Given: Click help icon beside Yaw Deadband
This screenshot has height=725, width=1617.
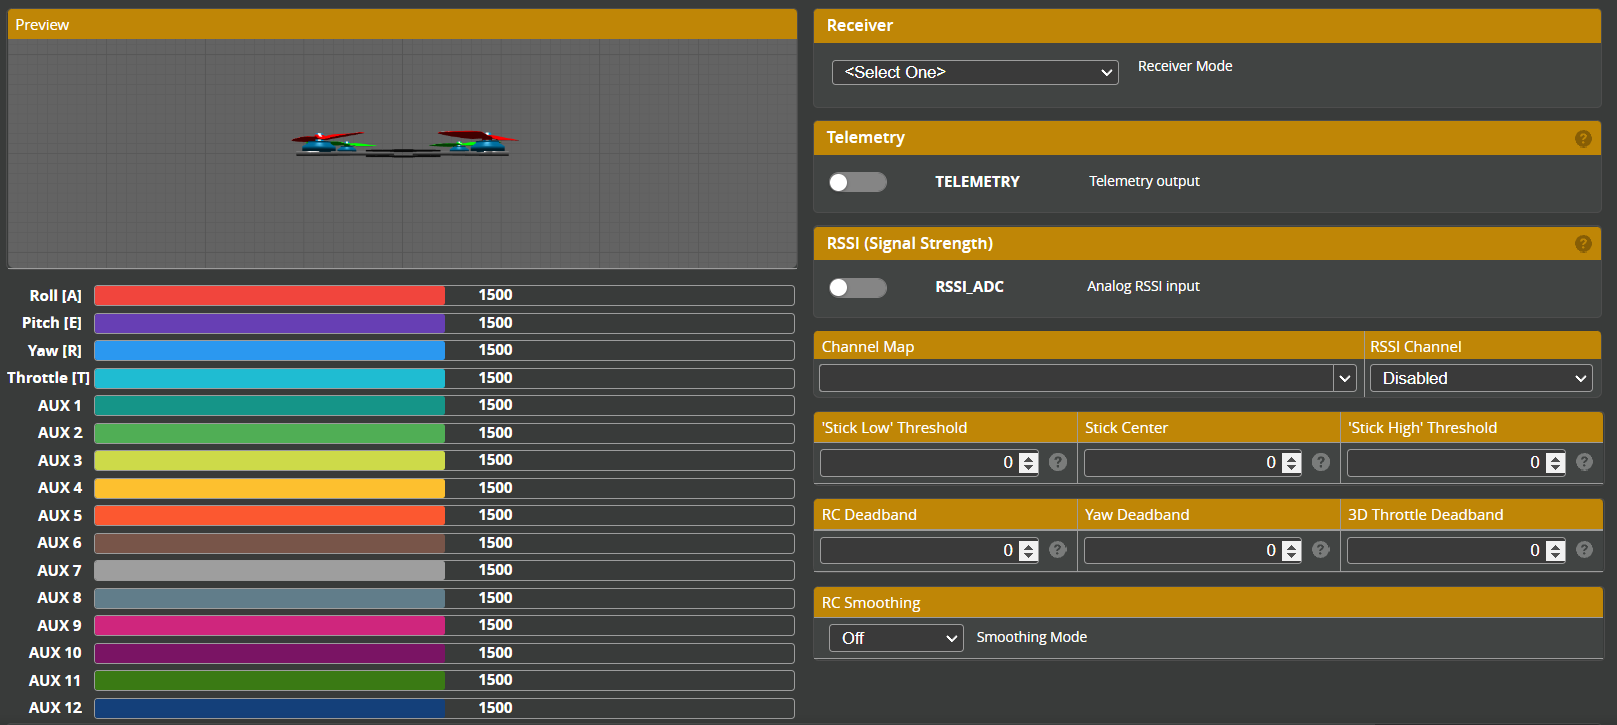Looking at the screenshot, I should (1321, 550).
